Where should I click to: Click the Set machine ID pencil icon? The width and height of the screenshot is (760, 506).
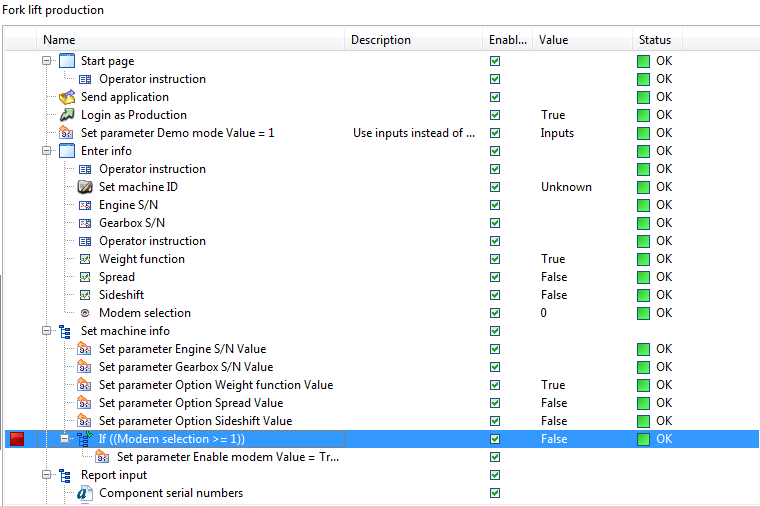(x=85, y=187)
